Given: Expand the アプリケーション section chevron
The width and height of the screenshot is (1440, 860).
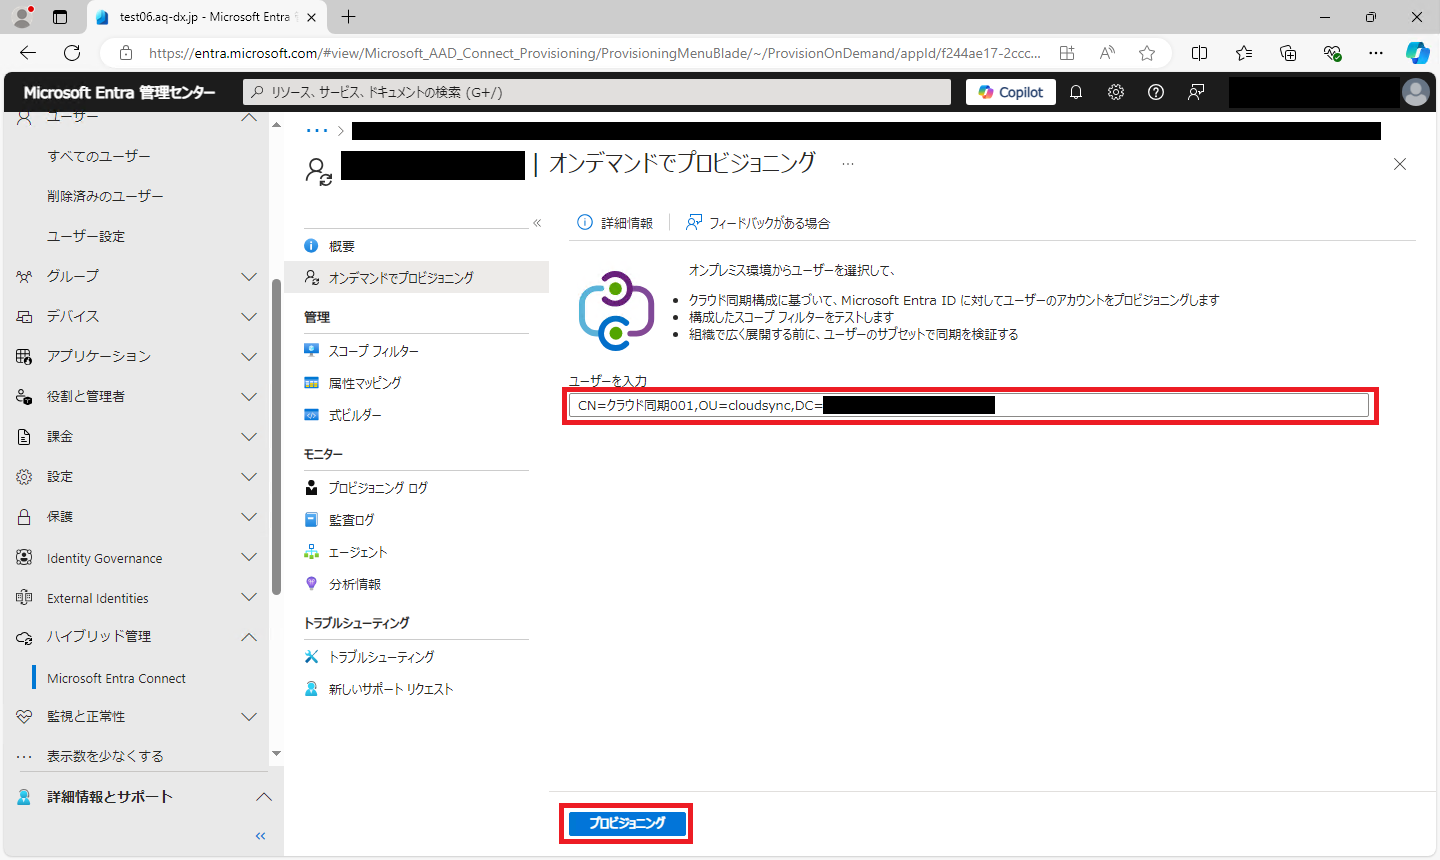Looking at the screenshot, I should click(249, 356).
